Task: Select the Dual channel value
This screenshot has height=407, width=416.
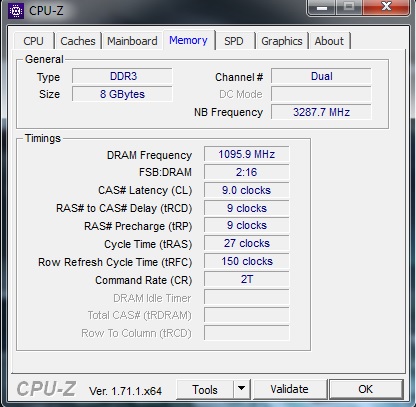Action: click(321, 76)
